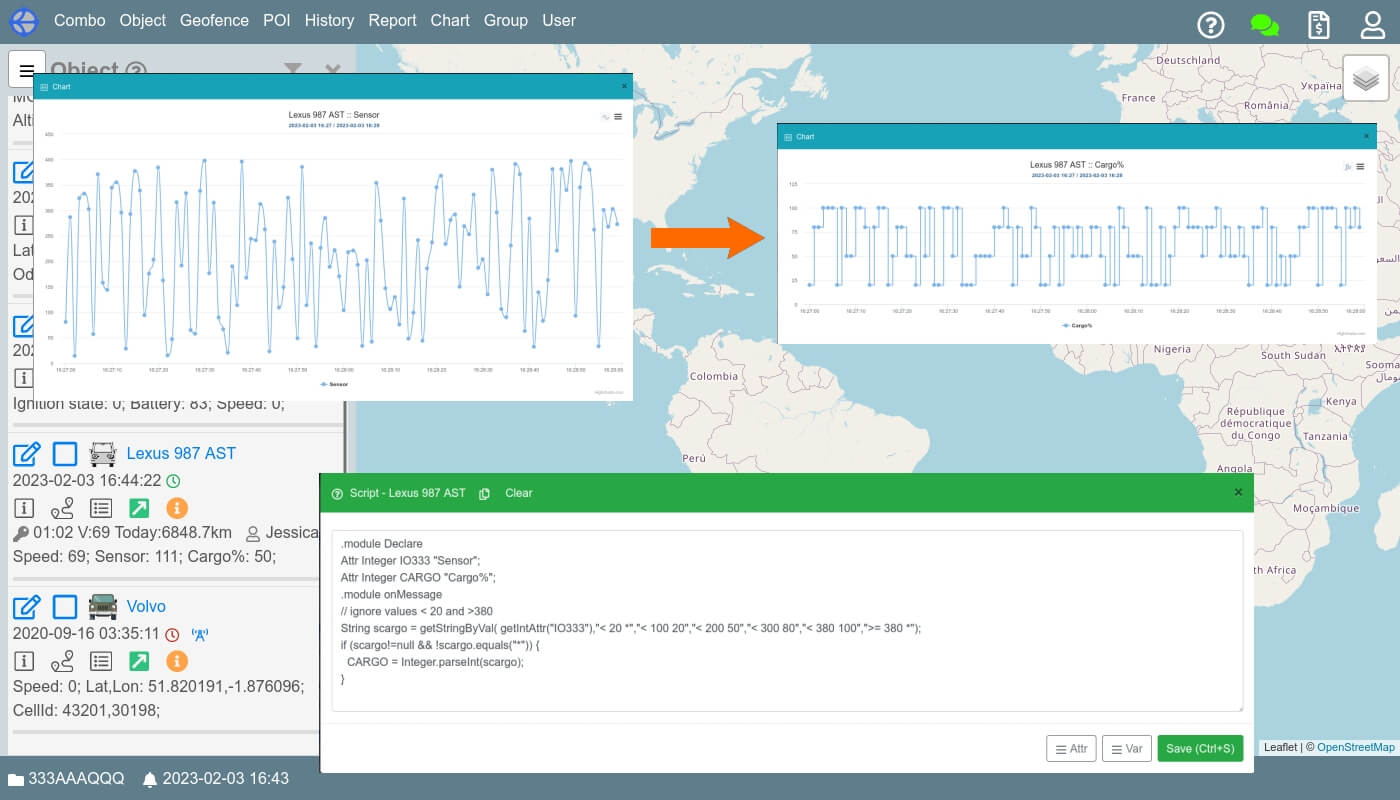Open the Cargo% chart context menu
1400x800 pixels.
[x=1361, y=167]
